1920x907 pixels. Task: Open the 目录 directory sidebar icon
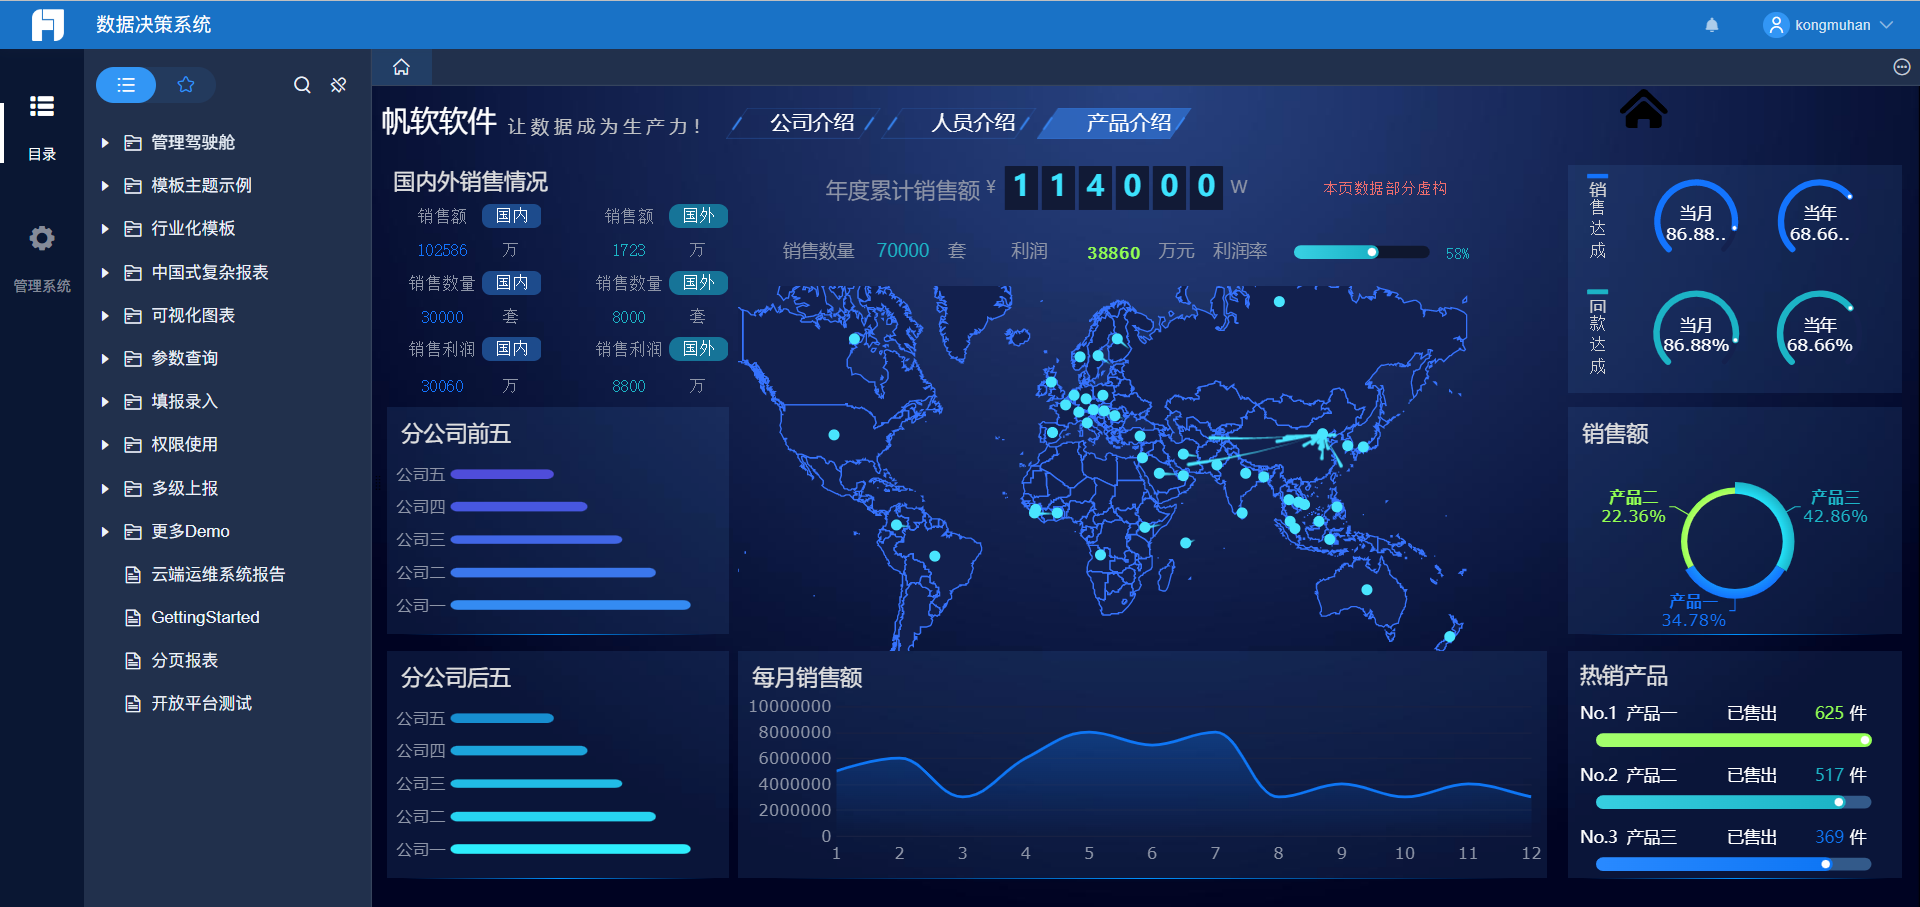42,106
